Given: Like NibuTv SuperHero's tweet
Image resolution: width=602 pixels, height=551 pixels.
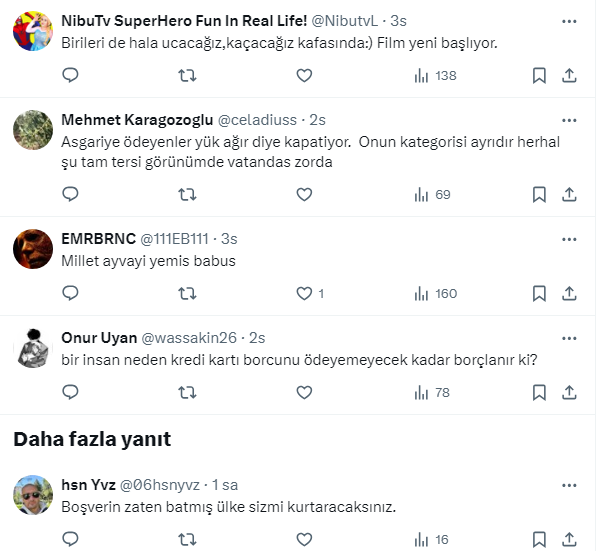Looking at the screenshot, I should [x=305, y=75].
